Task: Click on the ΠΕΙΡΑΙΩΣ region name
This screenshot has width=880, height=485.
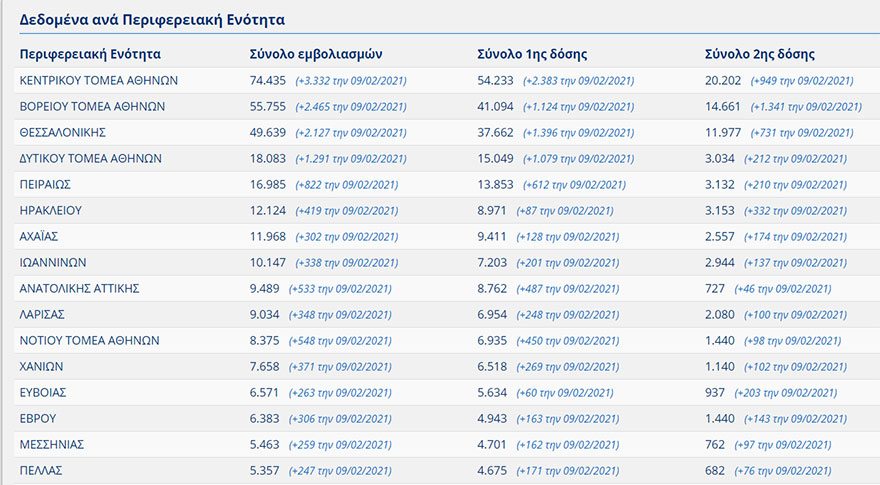Action: tap(45, 185)
